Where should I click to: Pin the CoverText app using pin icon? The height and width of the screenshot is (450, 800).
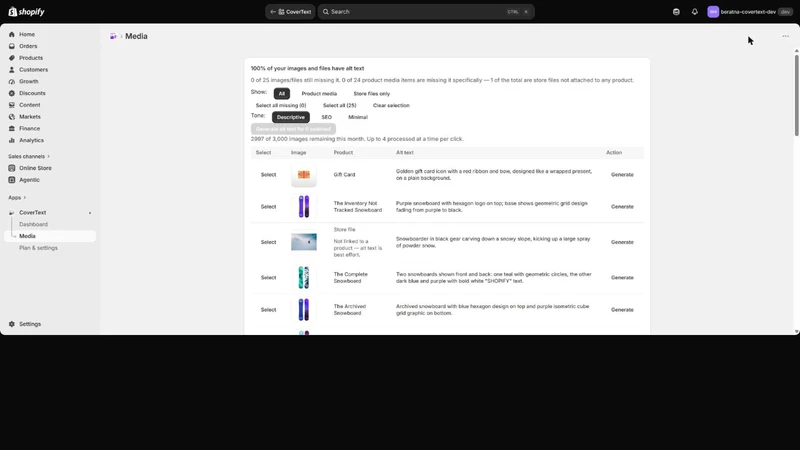point(90,213)
